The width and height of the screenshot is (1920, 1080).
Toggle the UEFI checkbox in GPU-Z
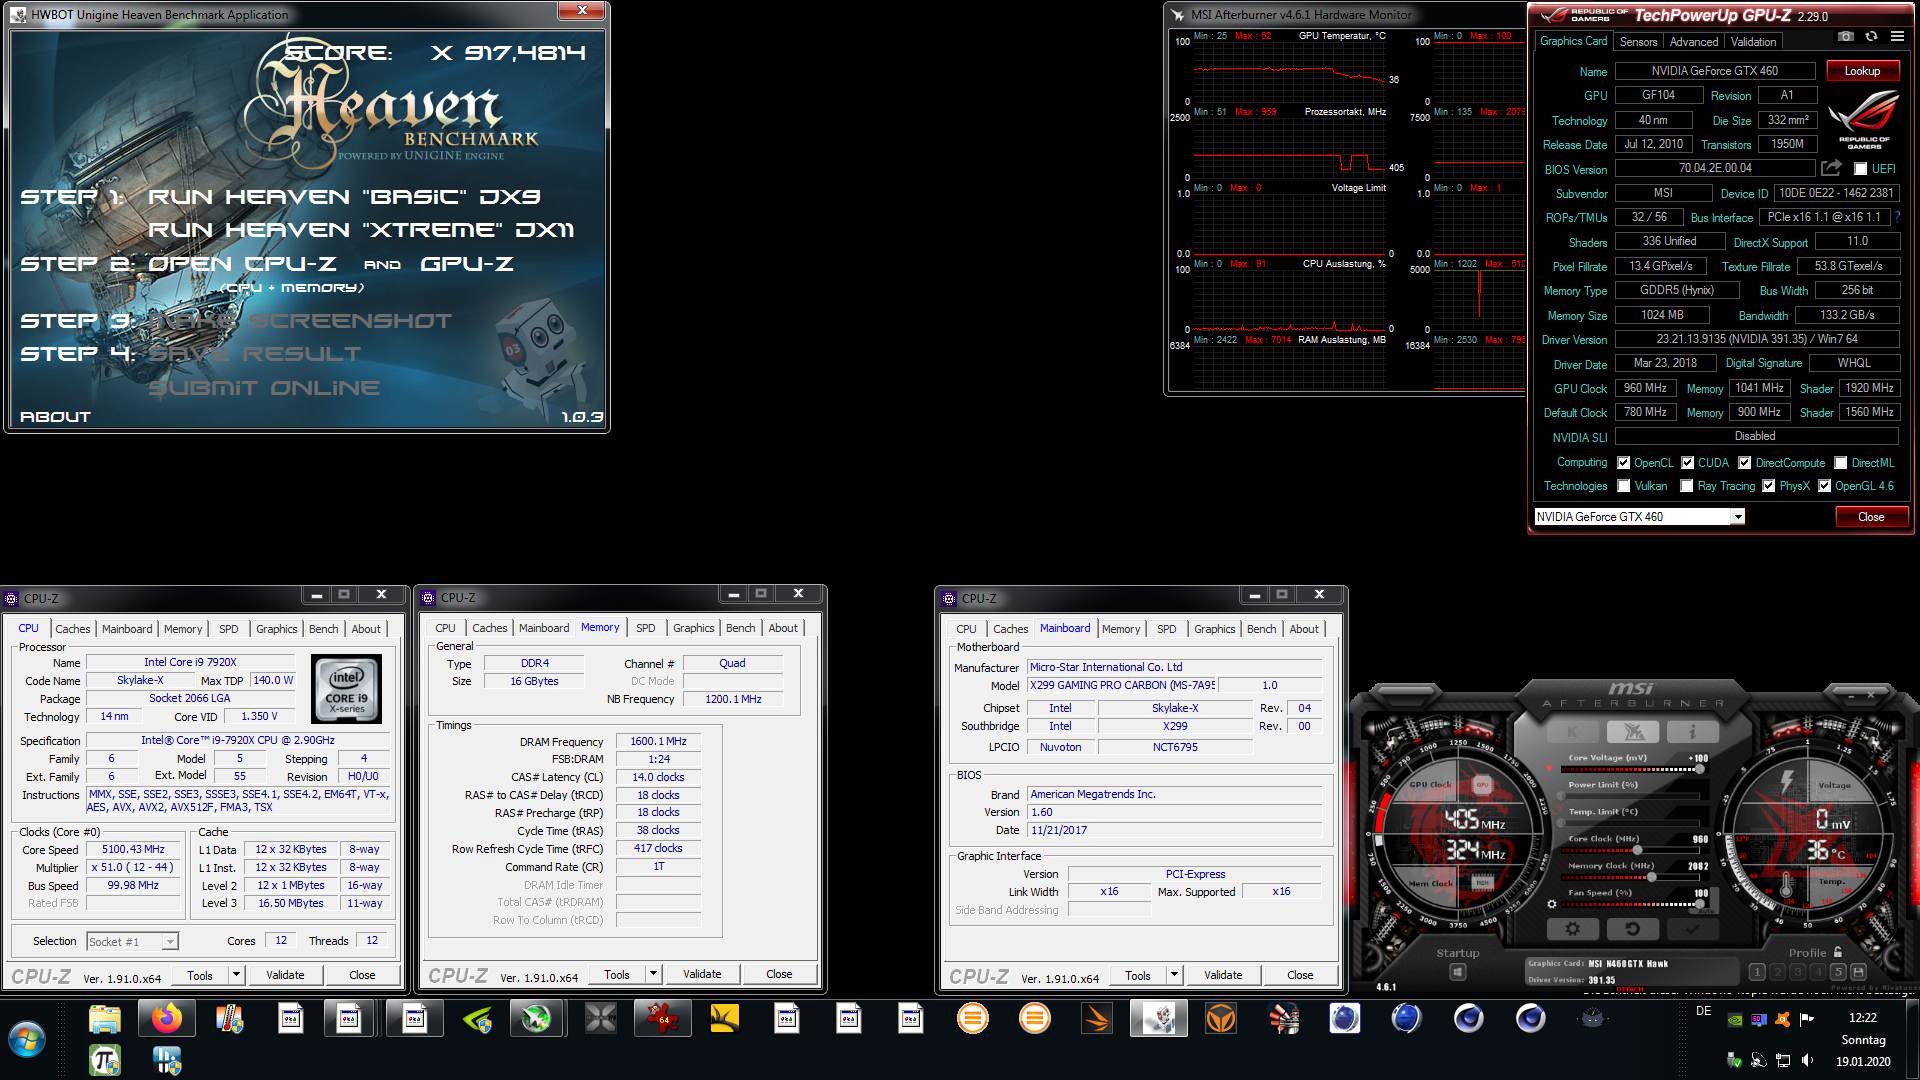tap(1861, 169)
